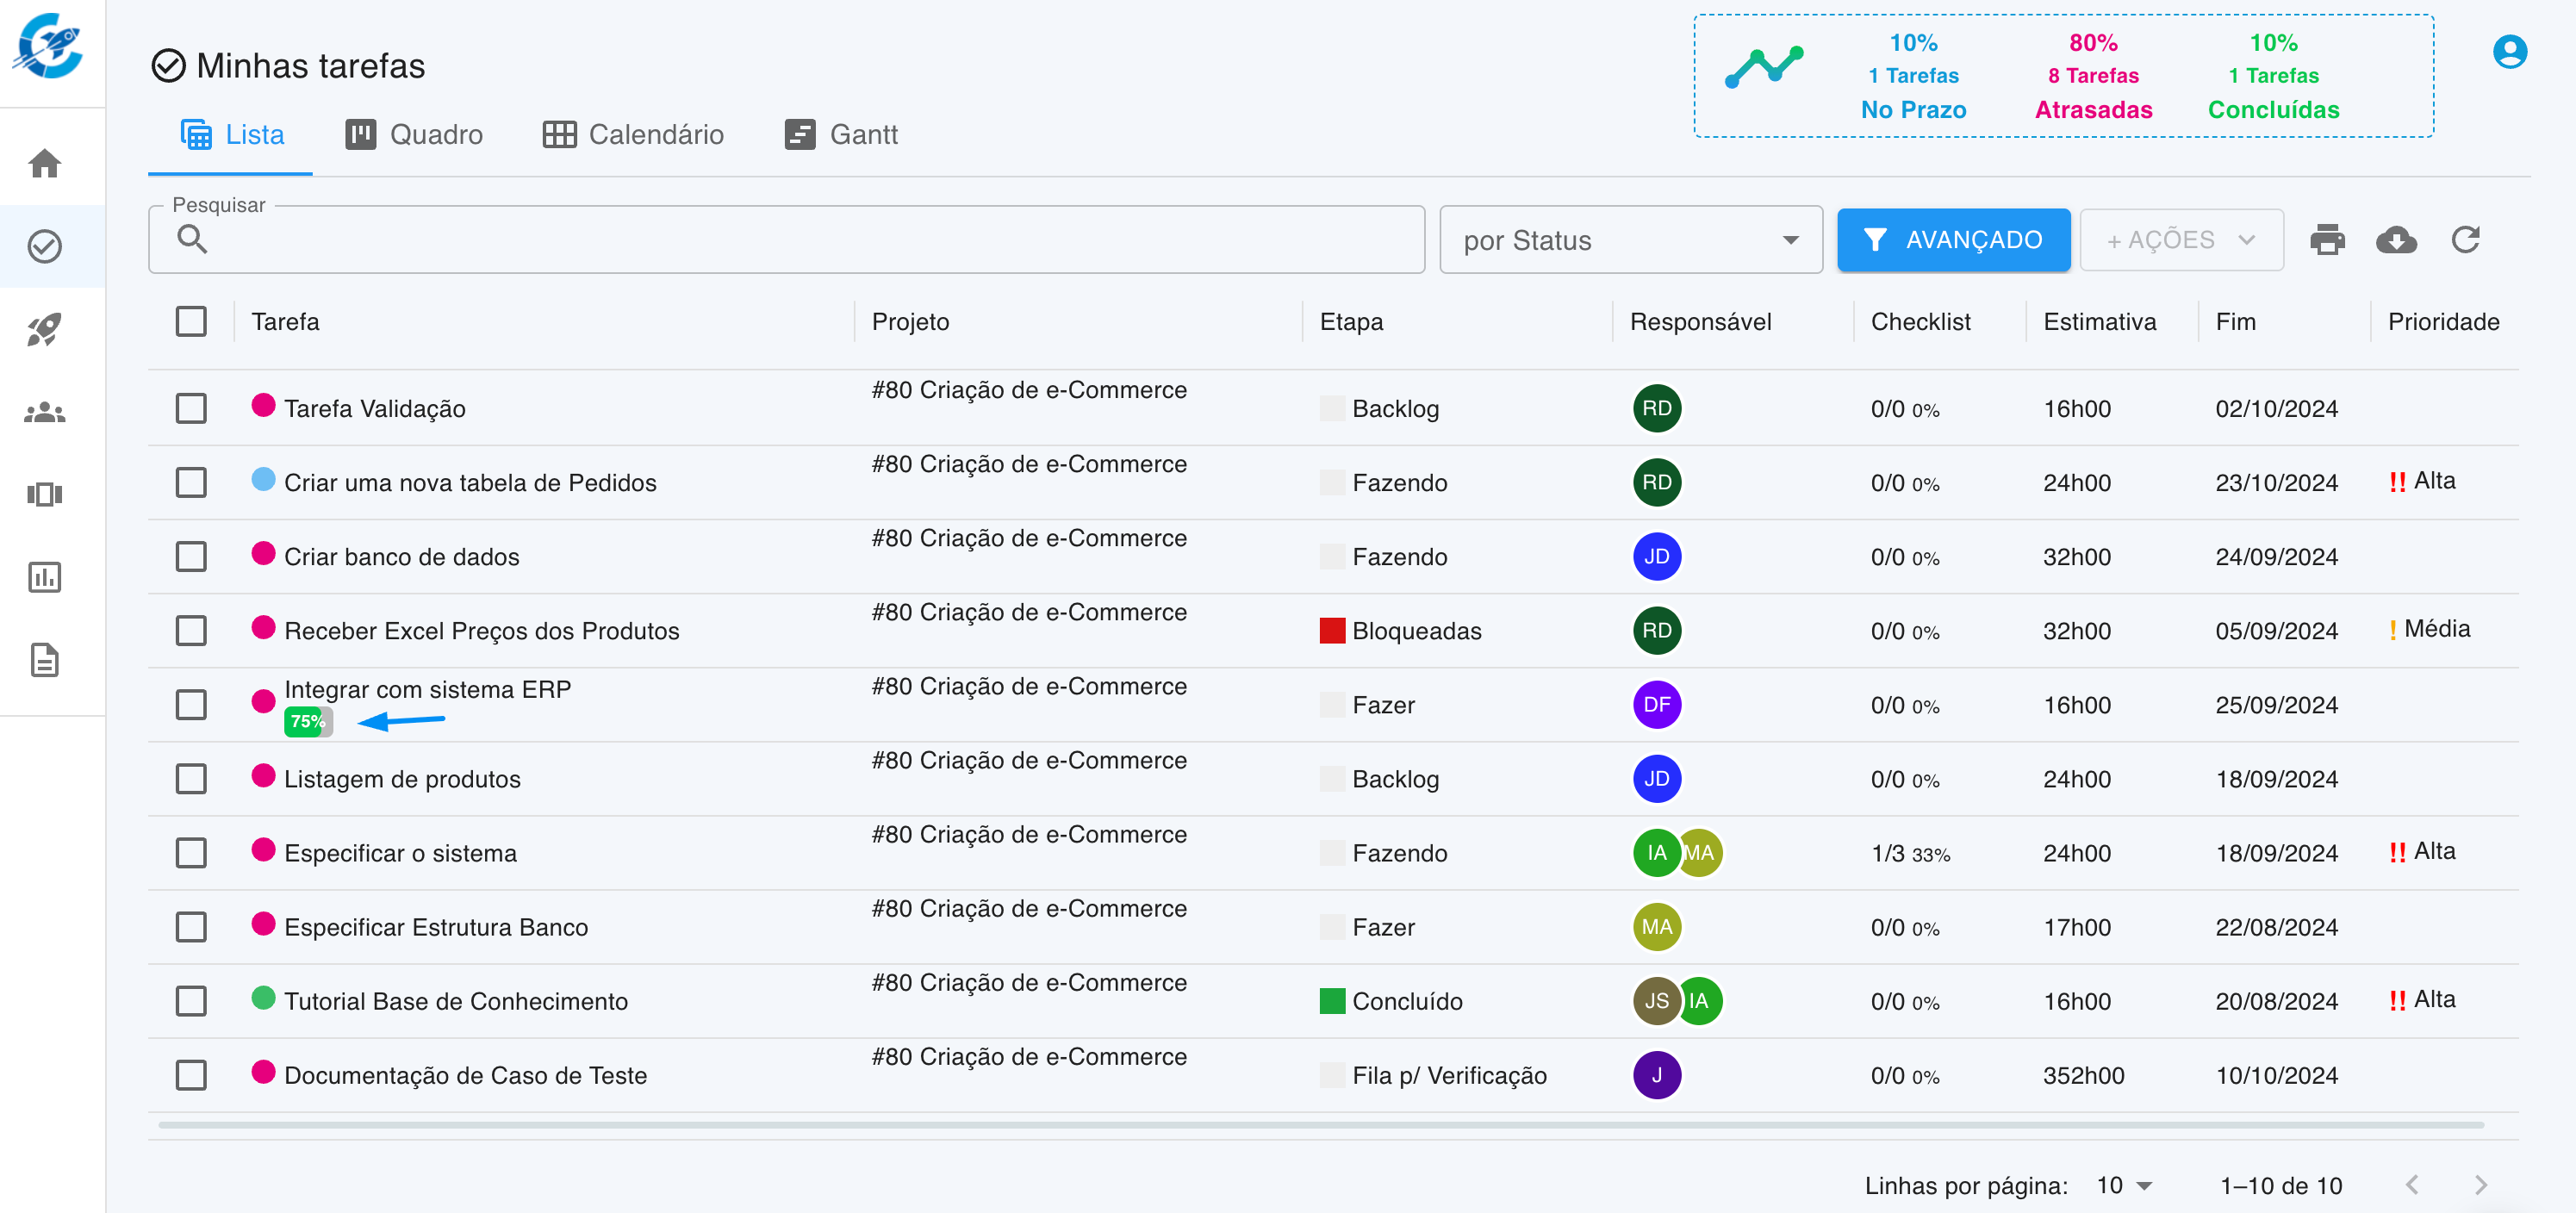Open the document sidebar icon
This screenshot has width=2576, height=1213.
pyautogui.click(x=45, y=660)
